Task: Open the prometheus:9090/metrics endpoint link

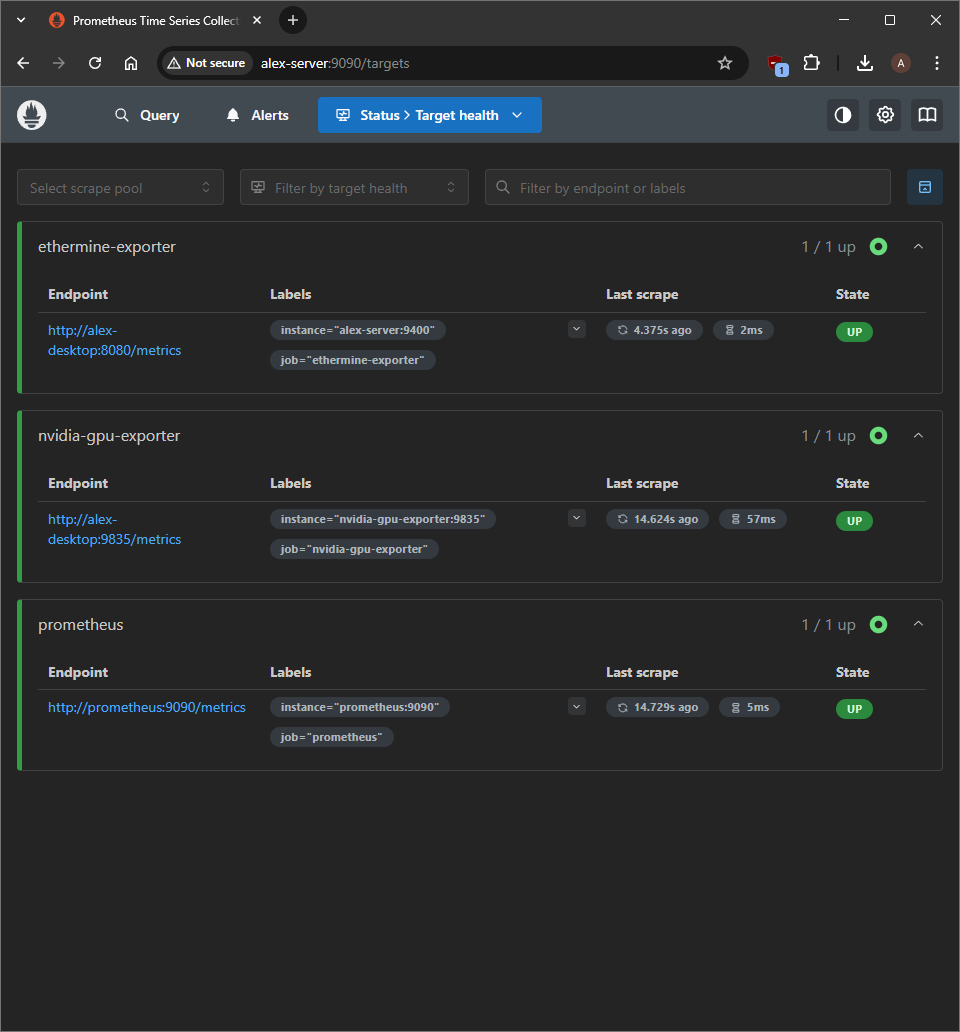Action: coord(147,707)
